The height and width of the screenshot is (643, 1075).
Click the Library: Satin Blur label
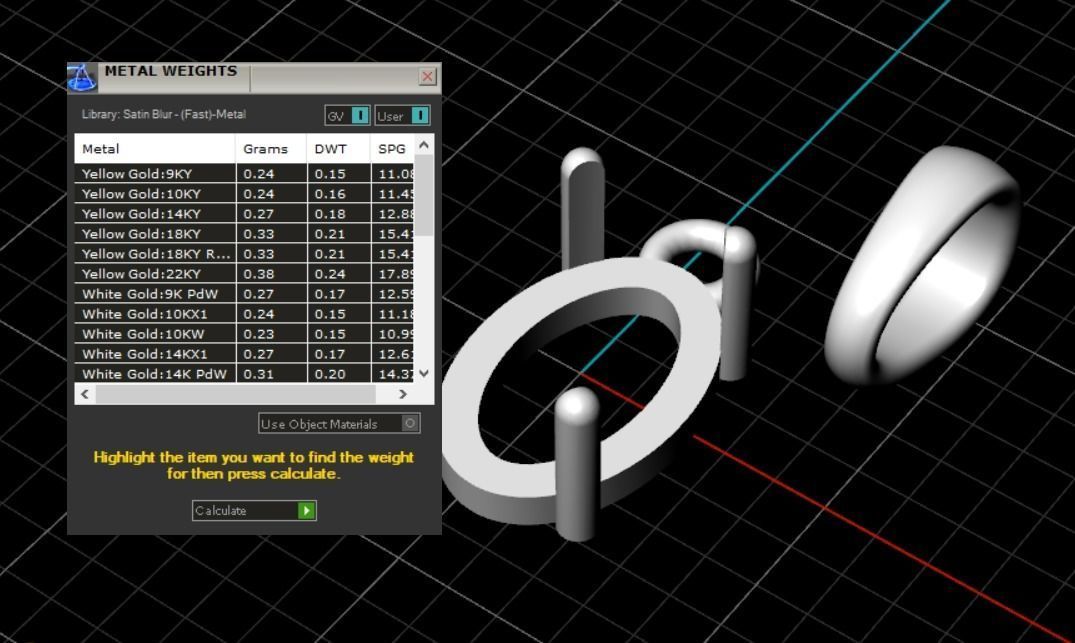point(163,114)
